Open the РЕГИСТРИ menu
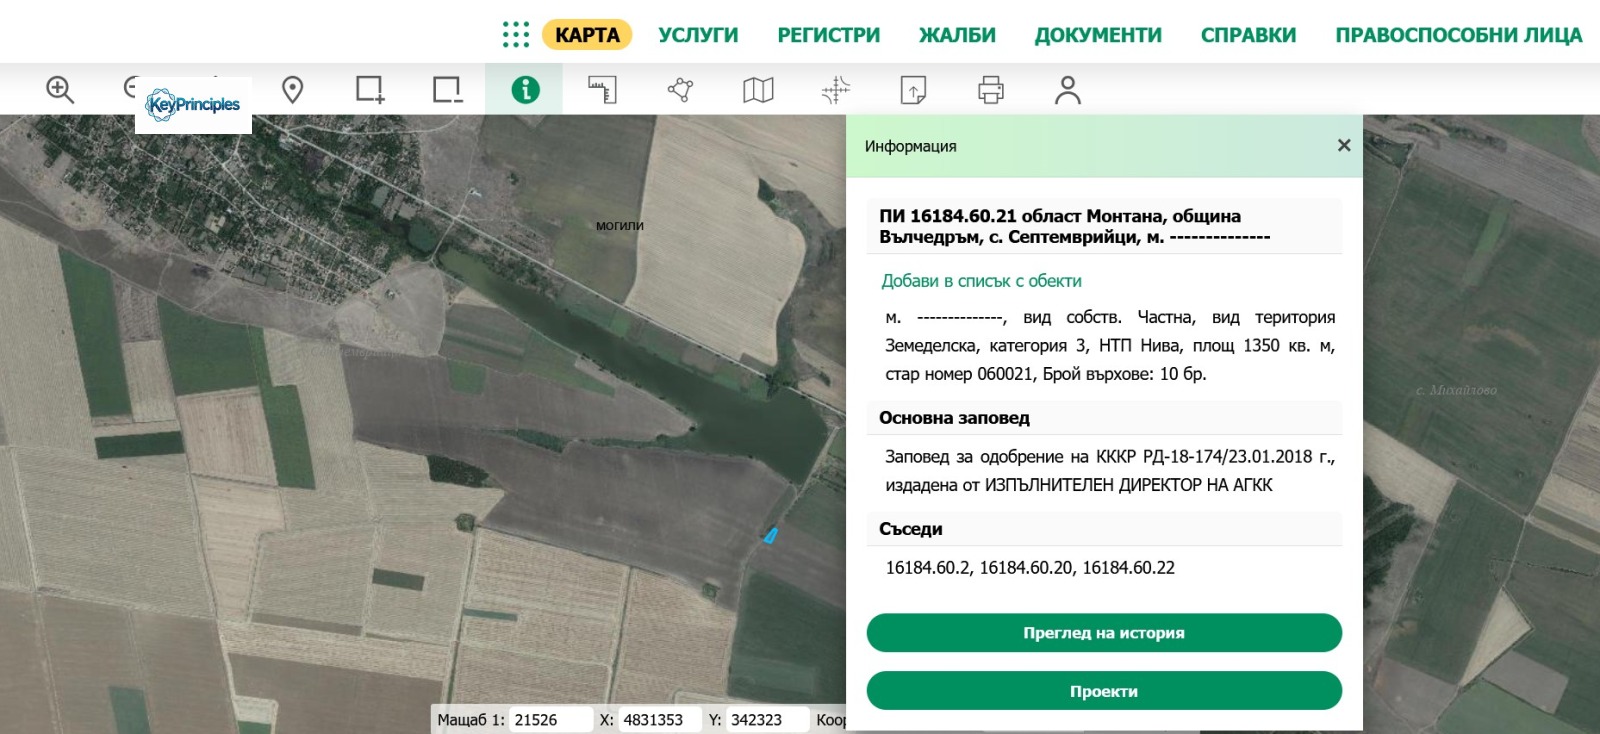This screenshot has height=734, width=1600. point(829,35)
